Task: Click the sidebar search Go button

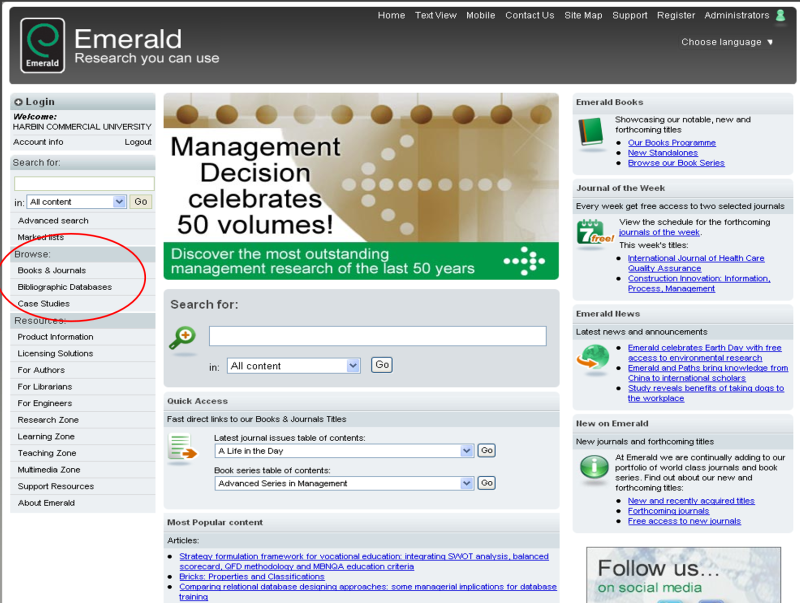Action: (x=141, y=202)
